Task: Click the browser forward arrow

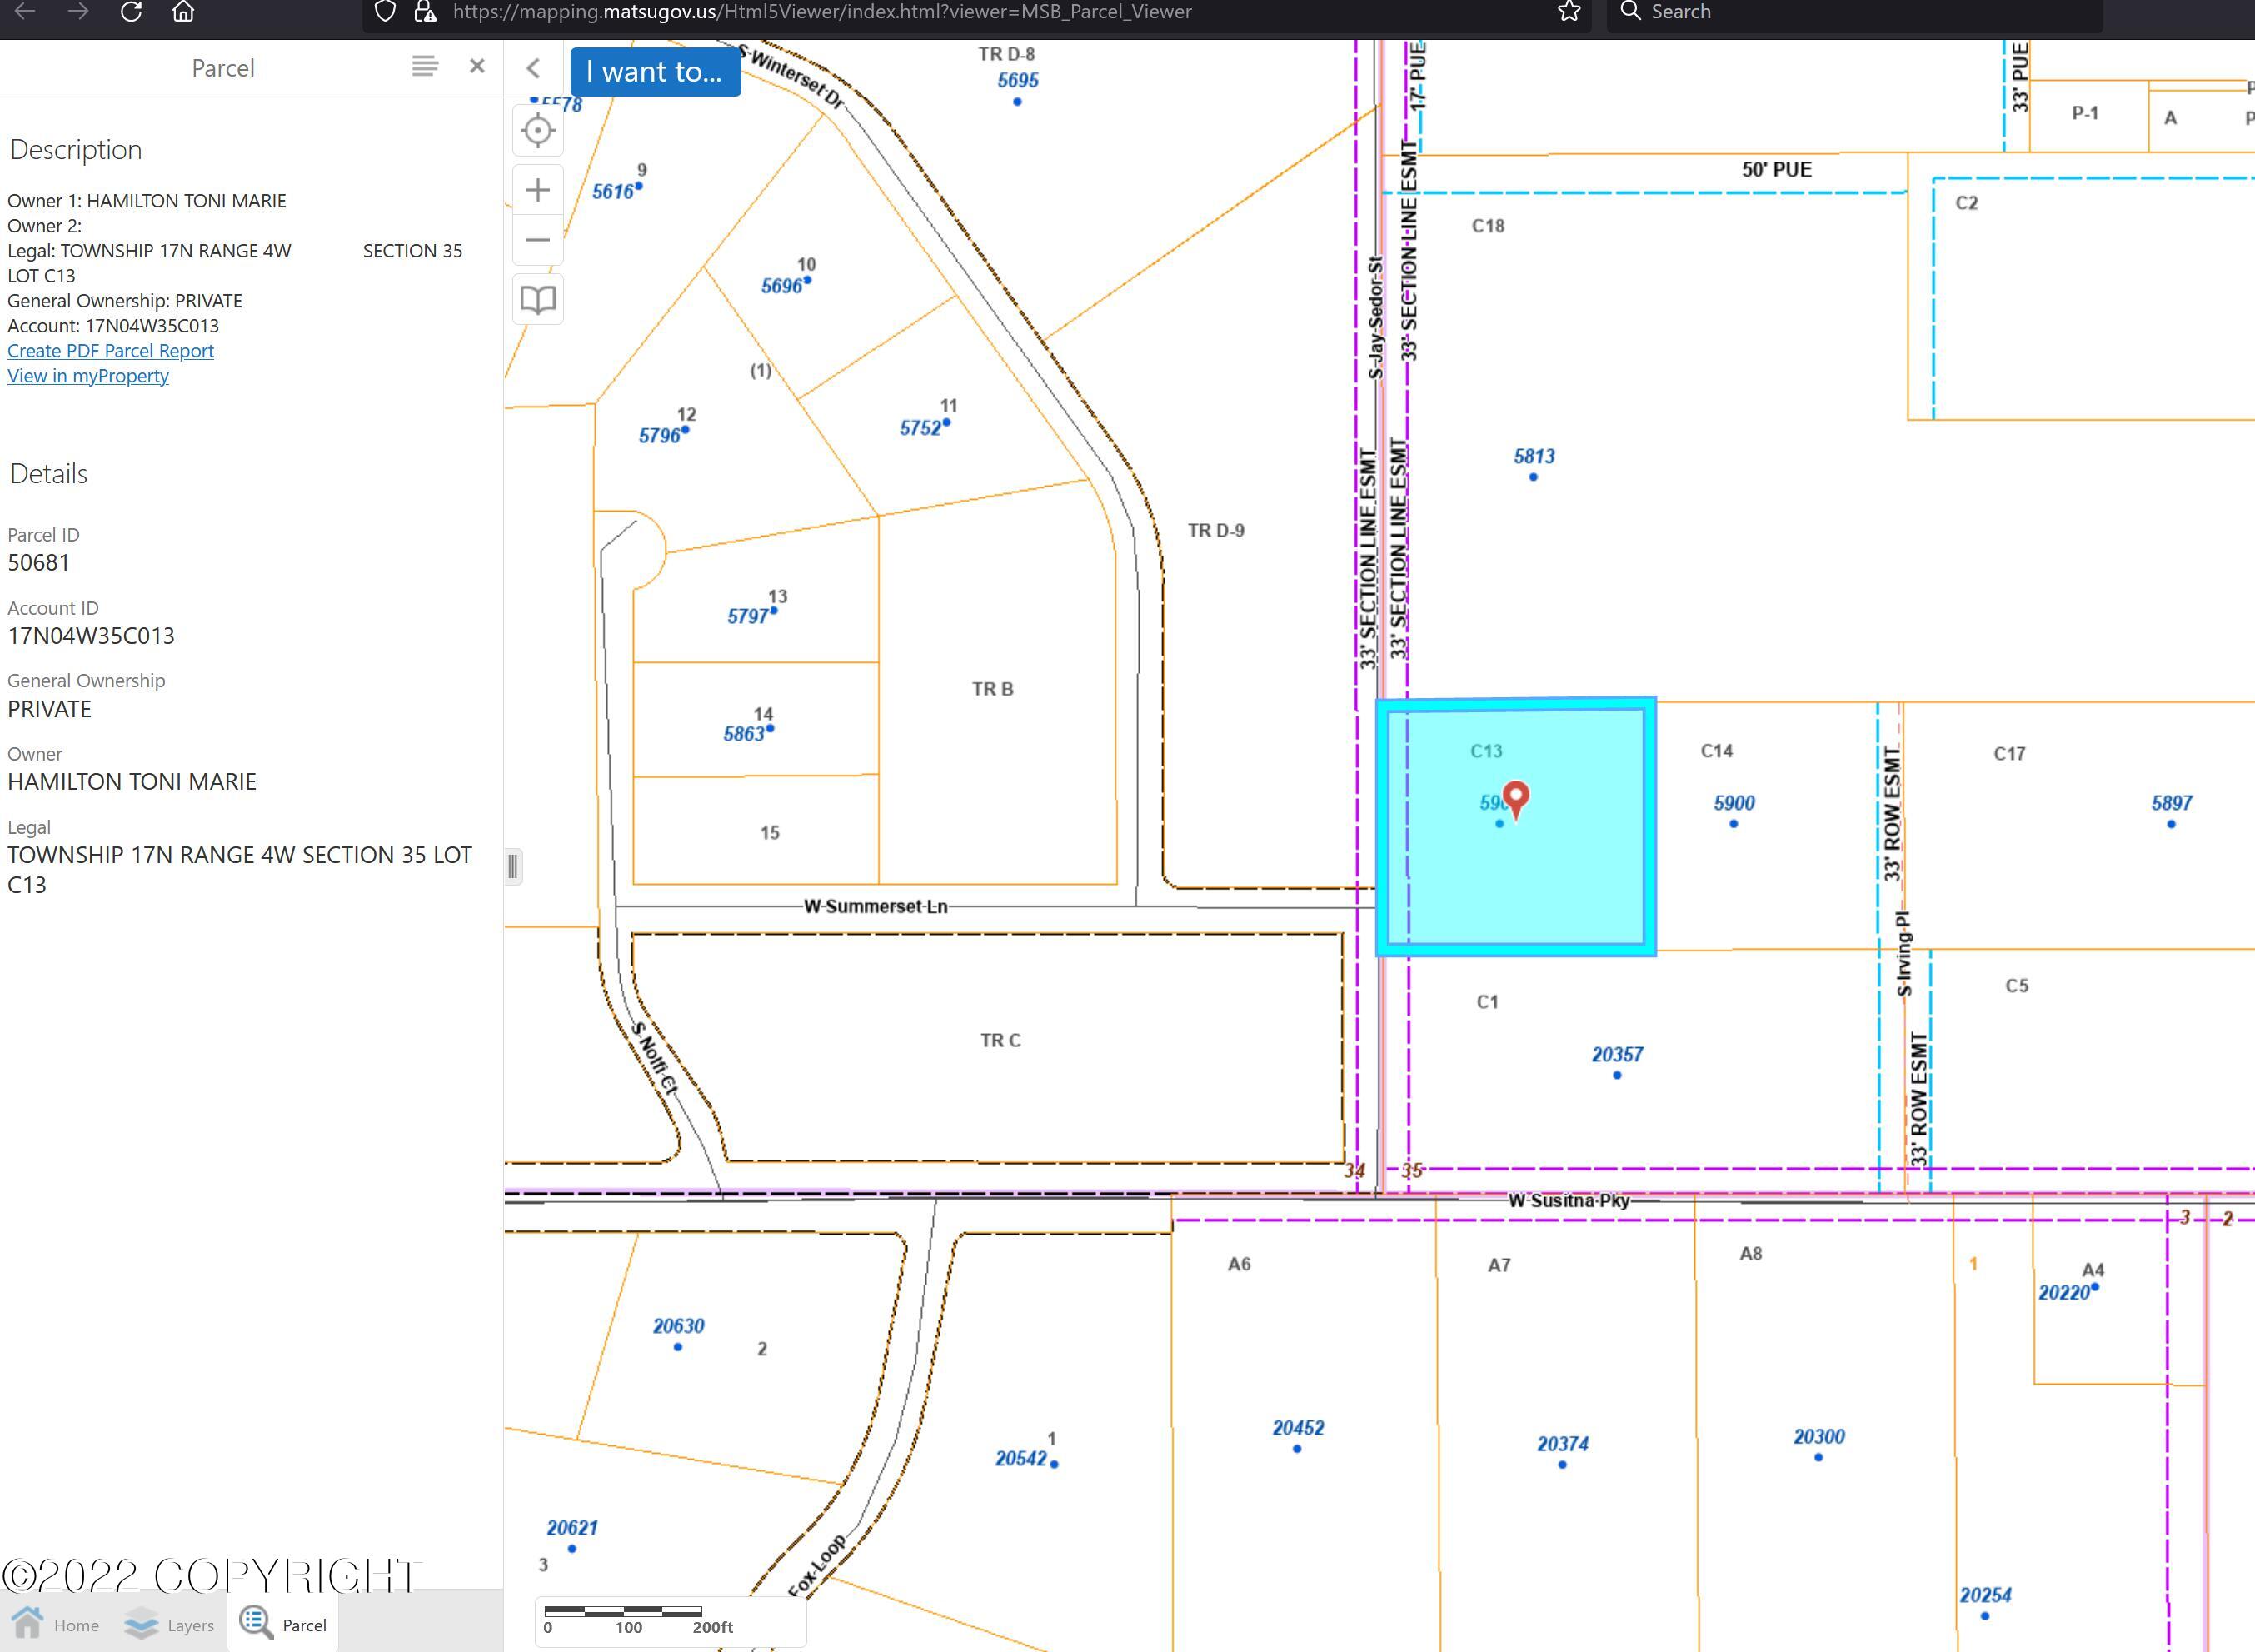Action: [78, 12]
